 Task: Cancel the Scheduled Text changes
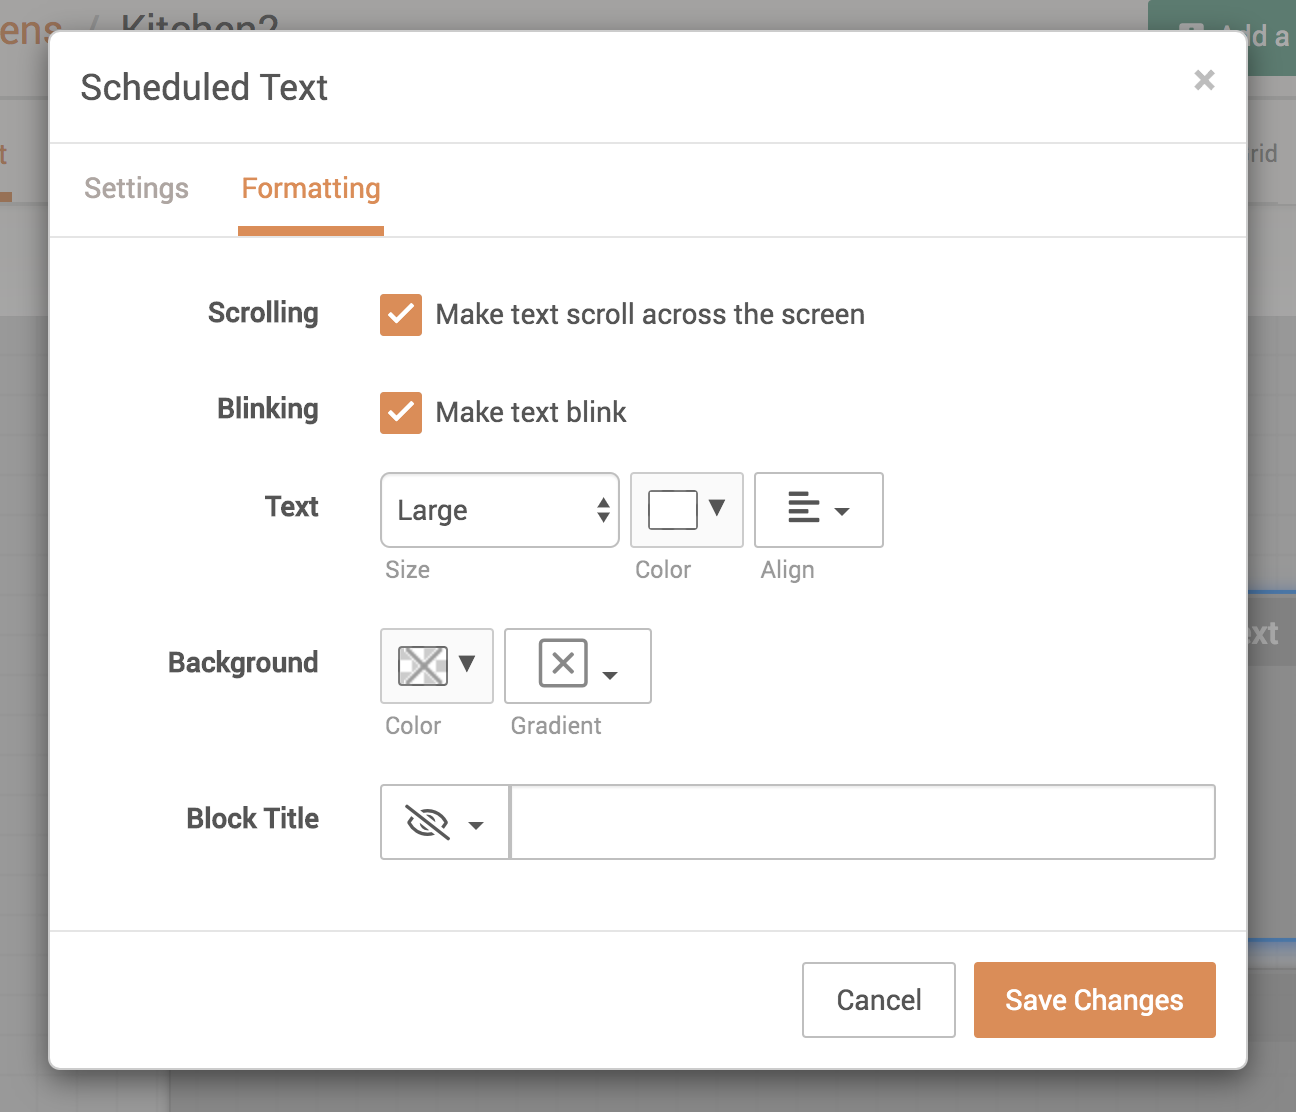[x=878, y=999]
